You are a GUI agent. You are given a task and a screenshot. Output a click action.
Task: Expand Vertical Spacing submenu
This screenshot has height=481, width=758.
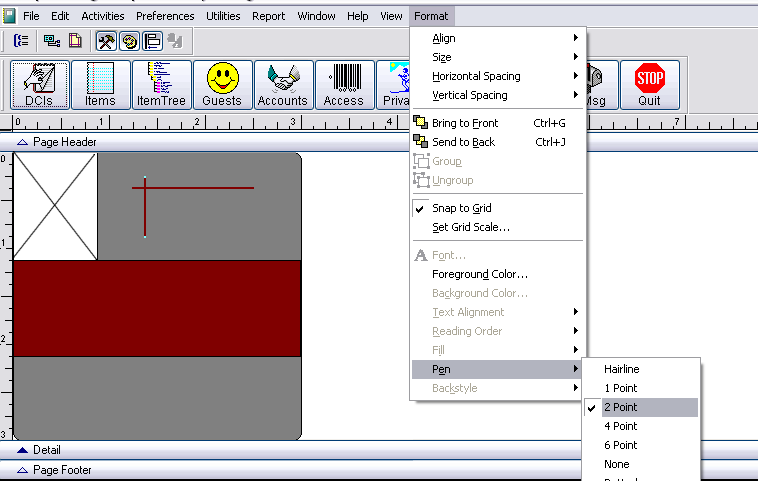[497, 95]
